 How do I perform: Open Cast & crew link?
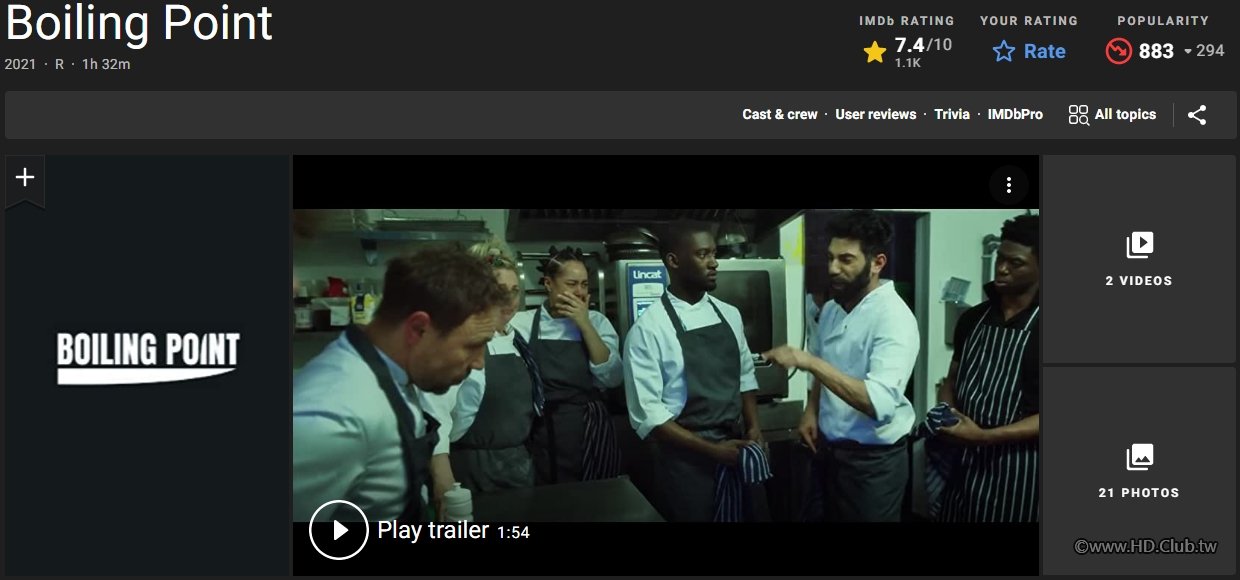(780, 115)
